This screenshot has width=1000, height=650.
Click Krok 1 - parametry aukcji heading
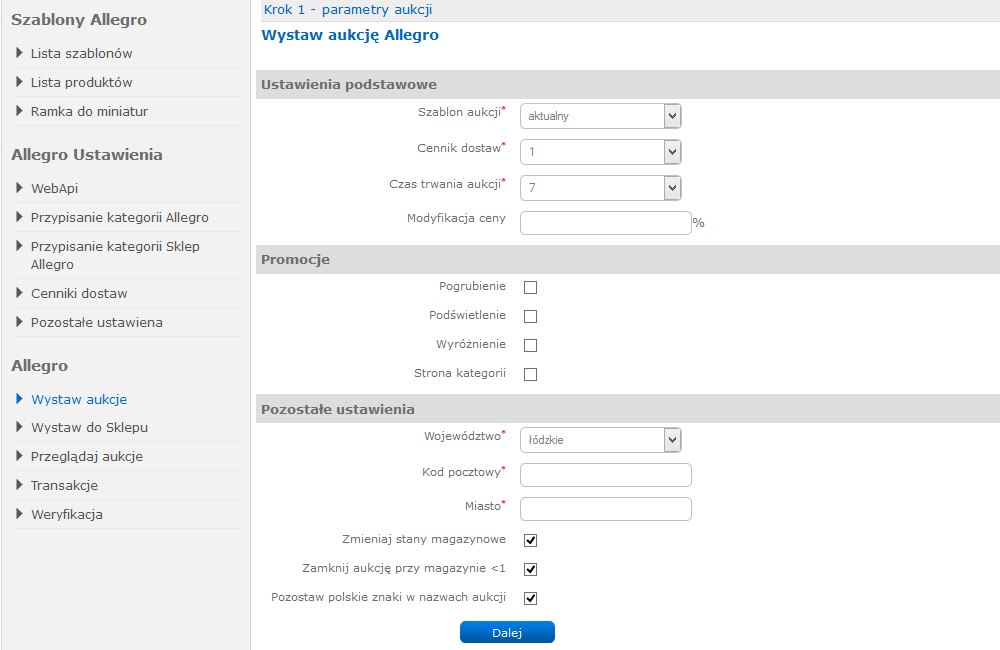(348, 10)
